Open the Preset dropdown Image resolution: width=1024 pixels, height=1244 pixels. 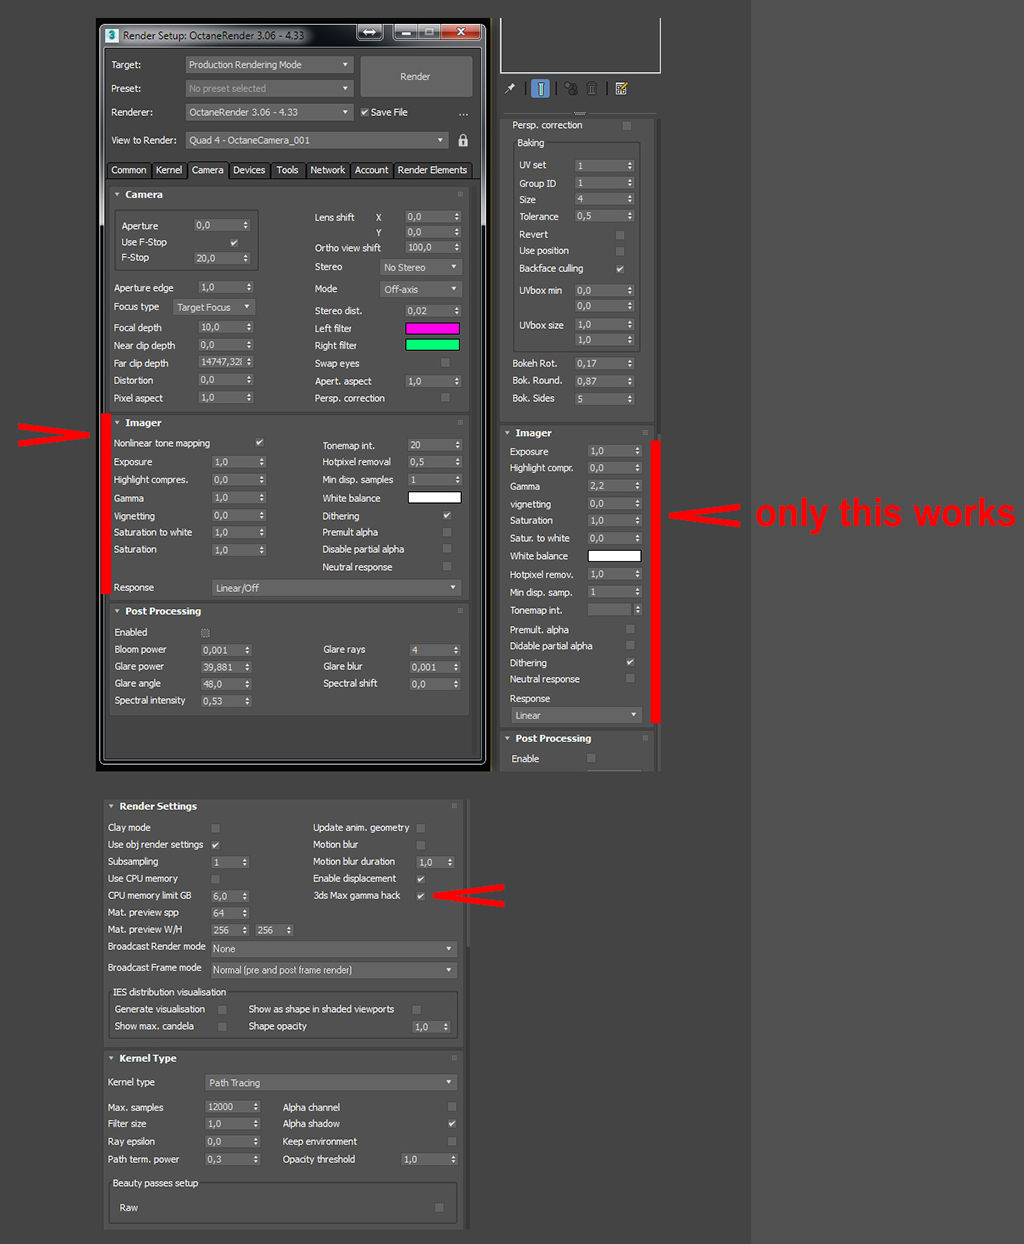tap(270, 88)
